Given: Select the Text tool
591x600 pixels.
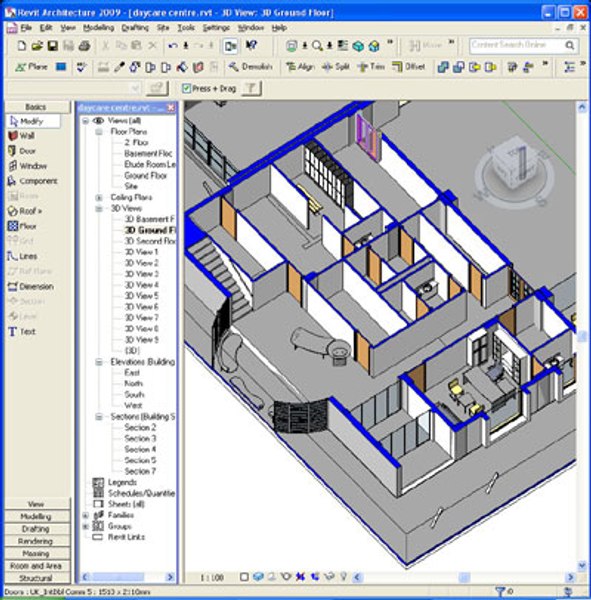Looking at the screenshot, I should pos(22,332).
